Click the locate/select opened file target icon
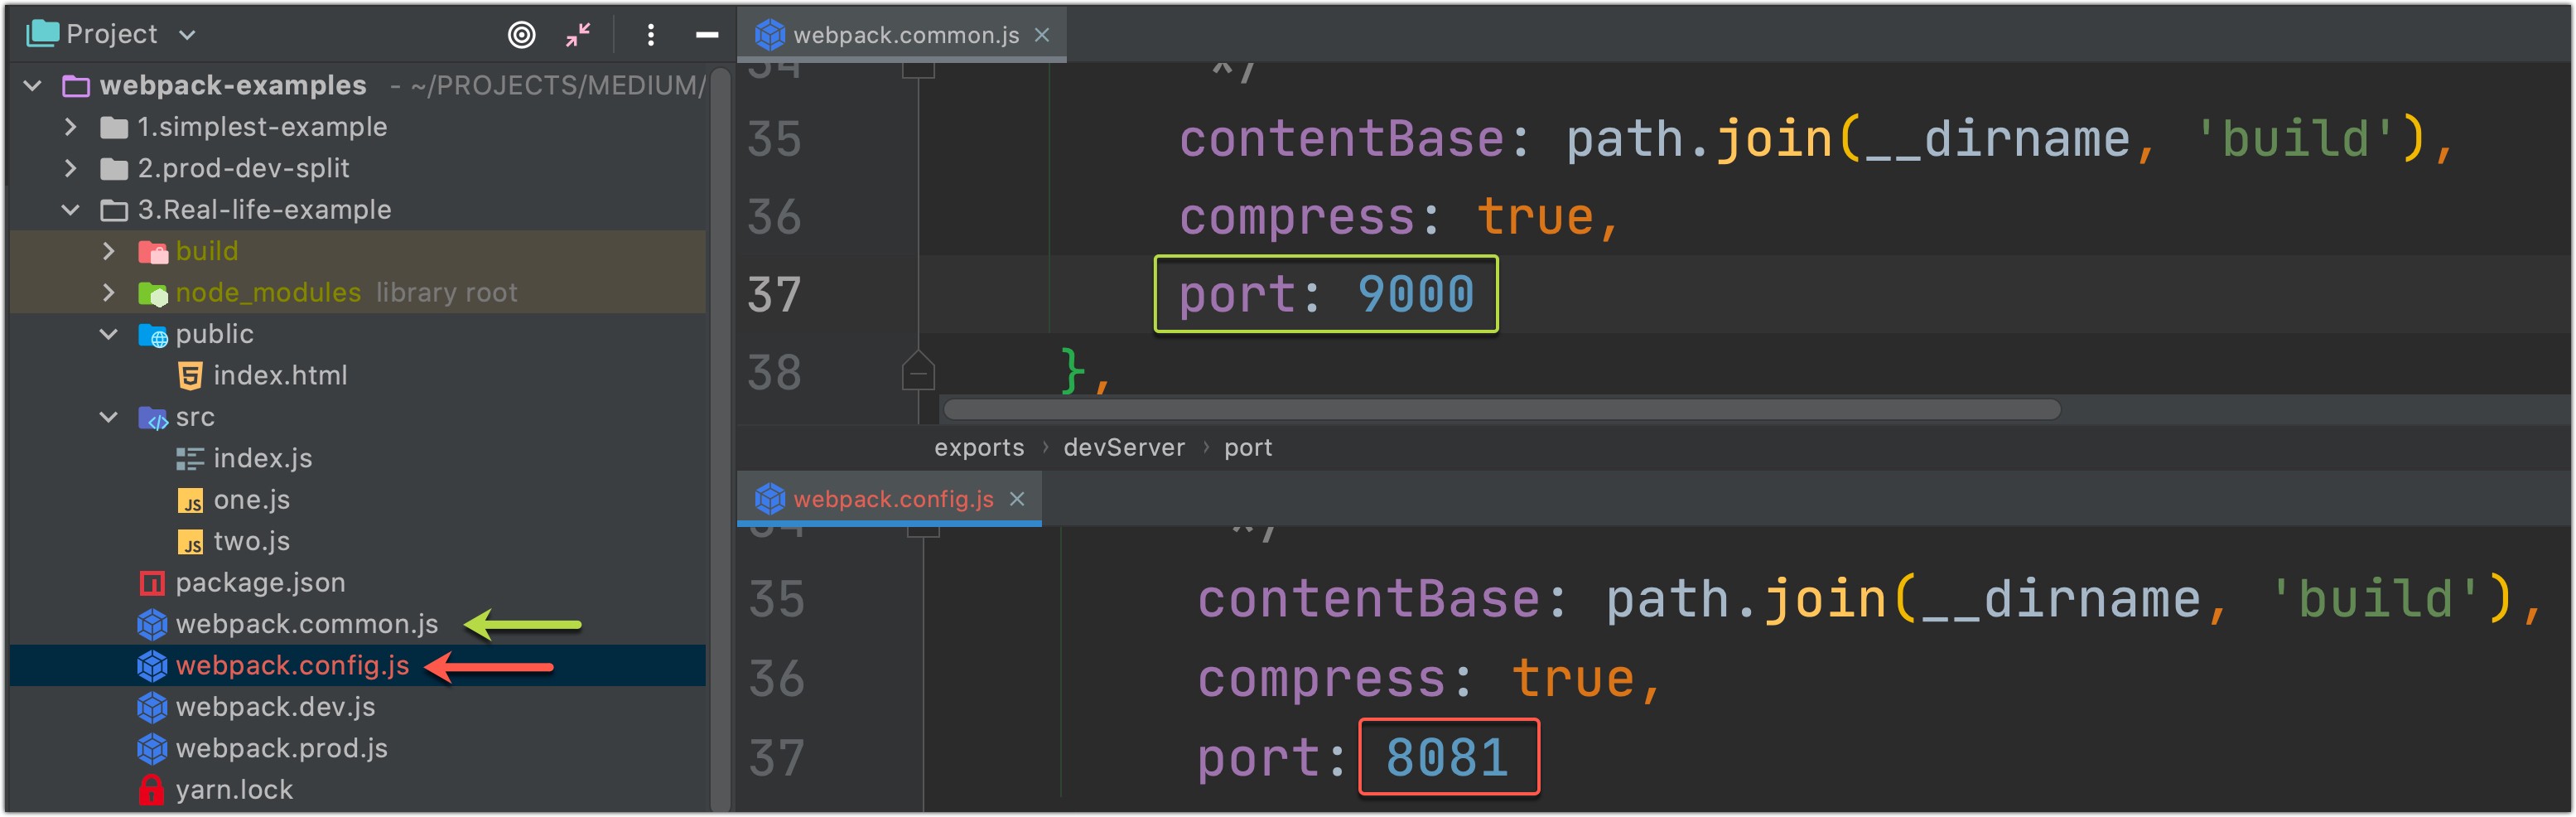The height and width of the screenshot is (817, 2576). [521, 35]
